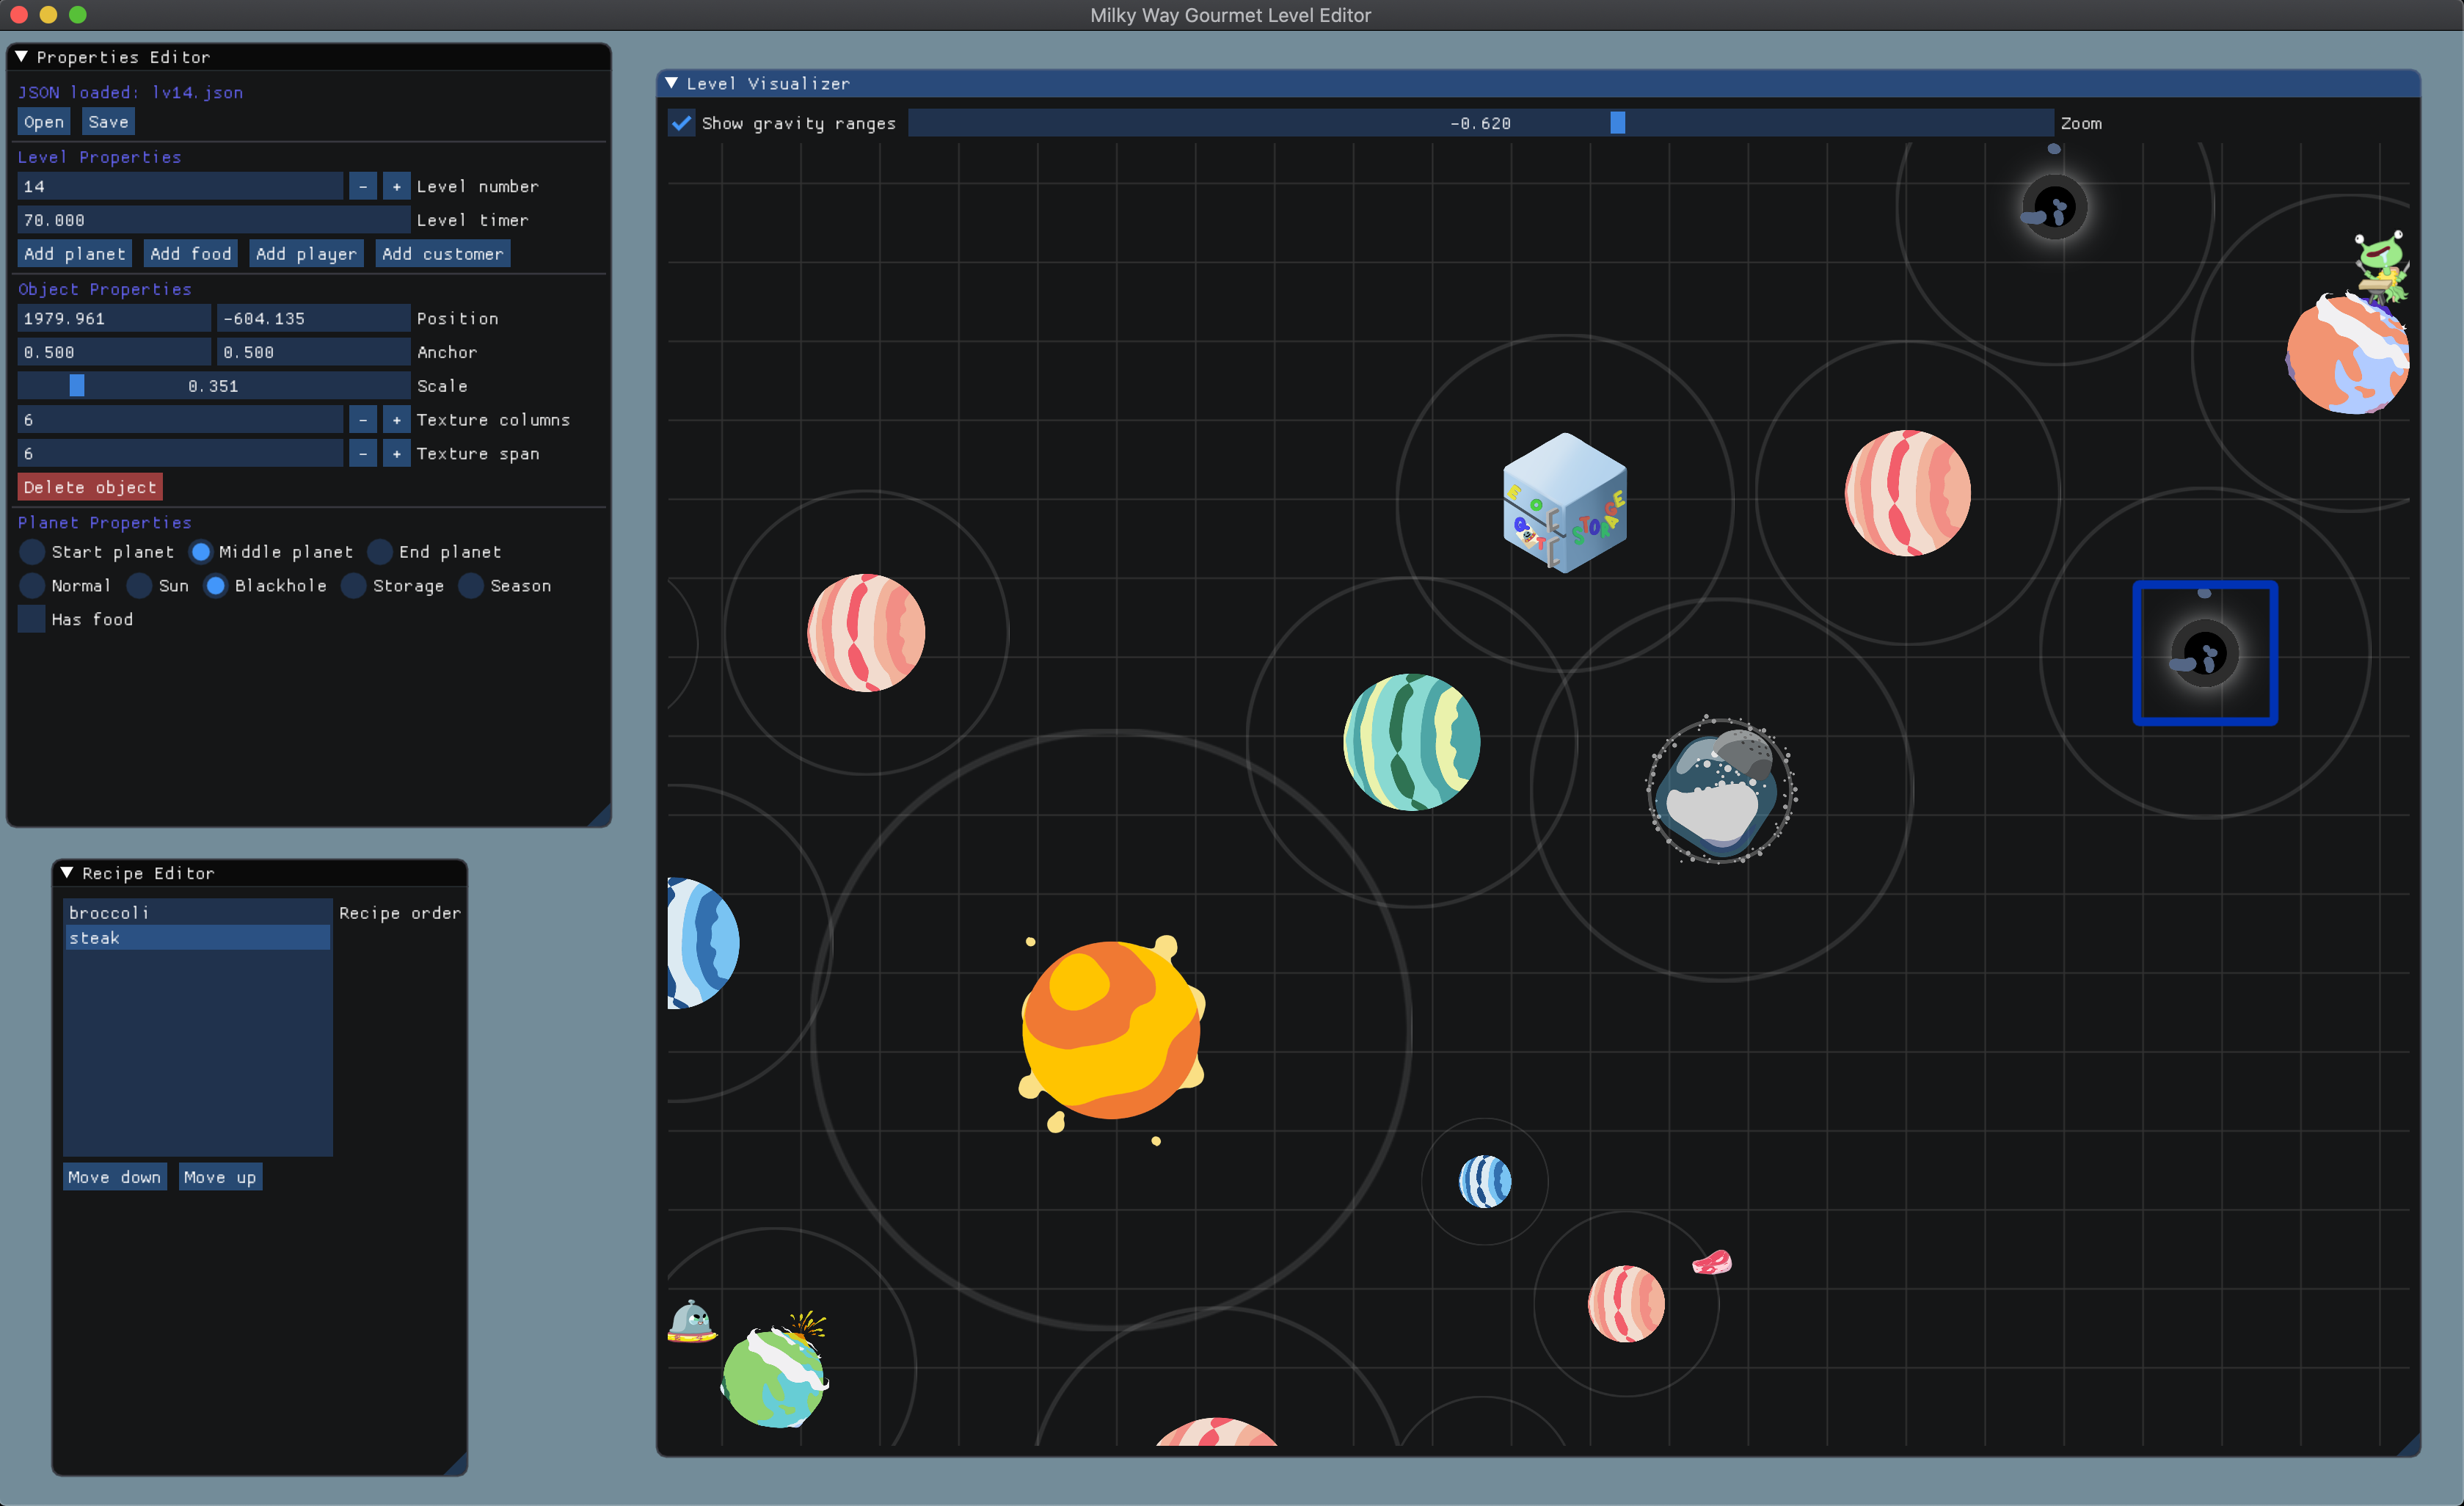Uncheck Show gravity ranges checkbox
Screen dimensions: 2464x1506
(x=682, y=123)
